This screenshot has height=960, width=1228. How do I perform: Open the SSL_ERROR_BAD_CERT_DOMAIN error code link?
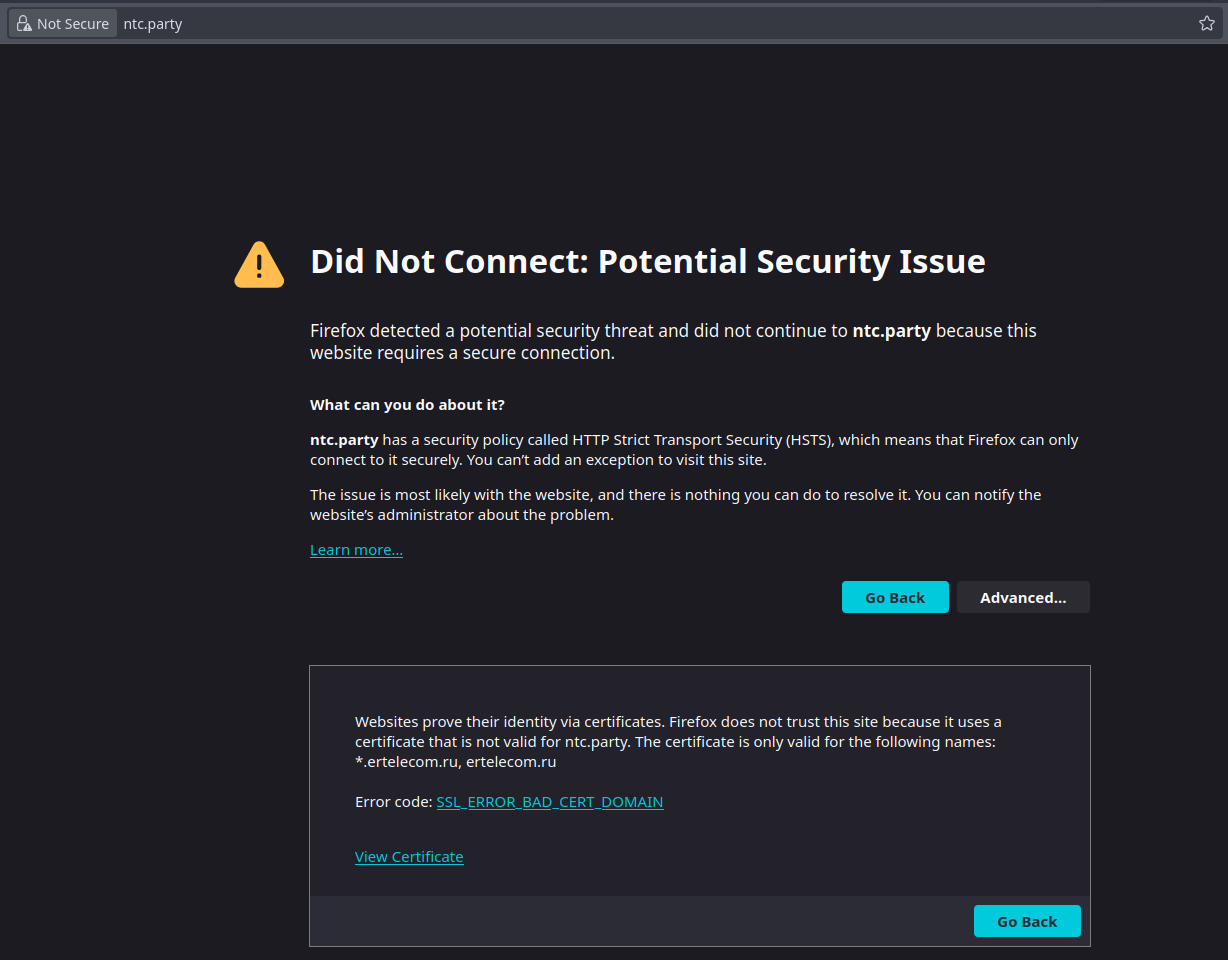click(550, 802)
